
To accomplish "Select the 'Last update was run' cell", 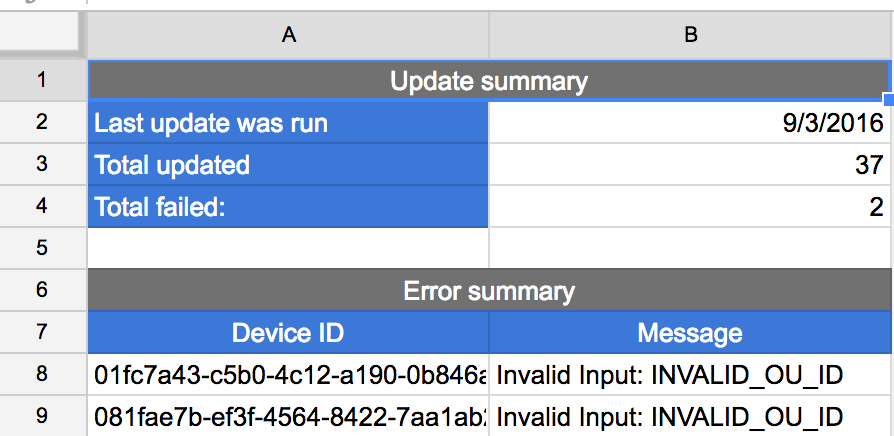I will click(288, 123).
